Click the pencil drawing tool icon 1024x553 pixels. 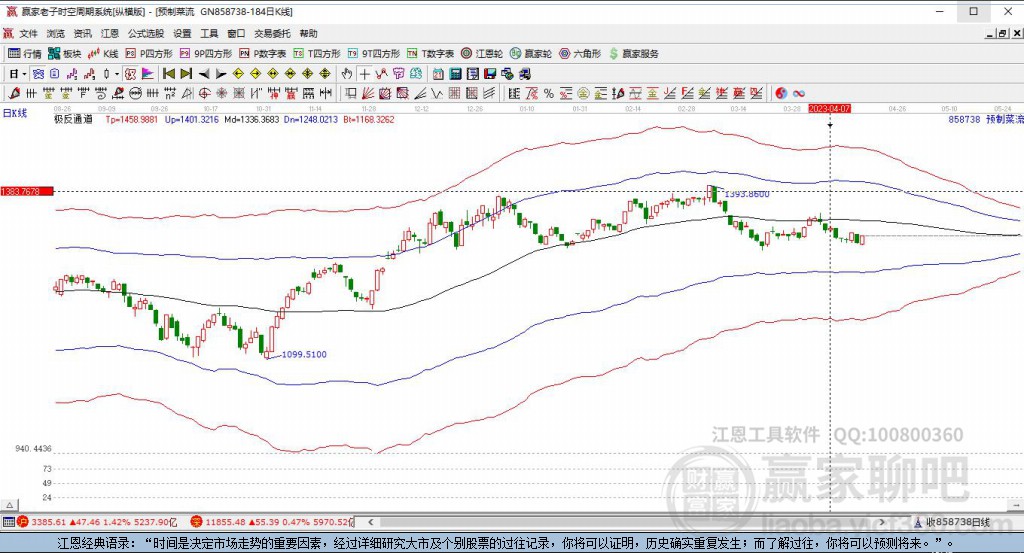[x=14, y=93]
